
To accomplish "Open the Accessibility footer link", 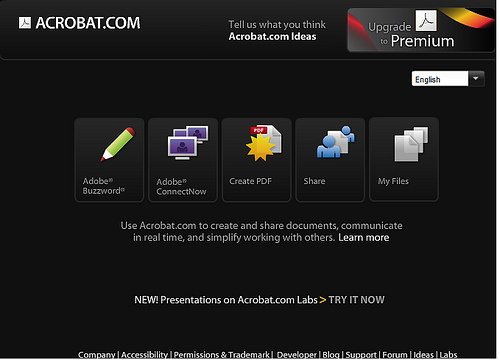I will [x=144, y=355].
